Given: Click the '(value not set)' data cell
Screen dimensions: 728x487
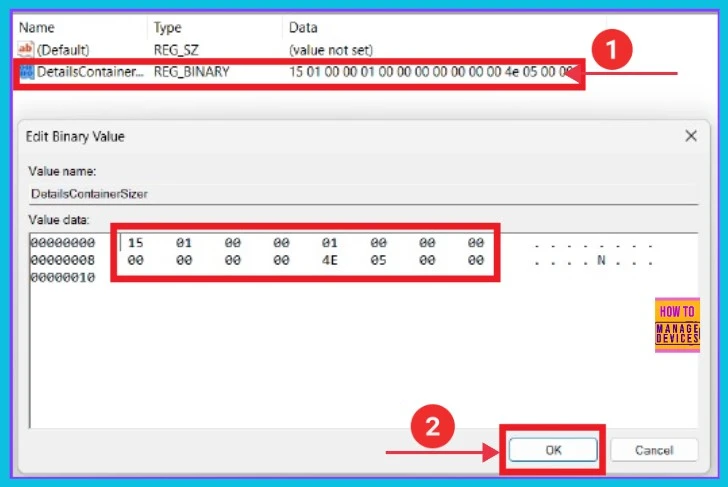Looking at the screenshot, I should point(331,50).
